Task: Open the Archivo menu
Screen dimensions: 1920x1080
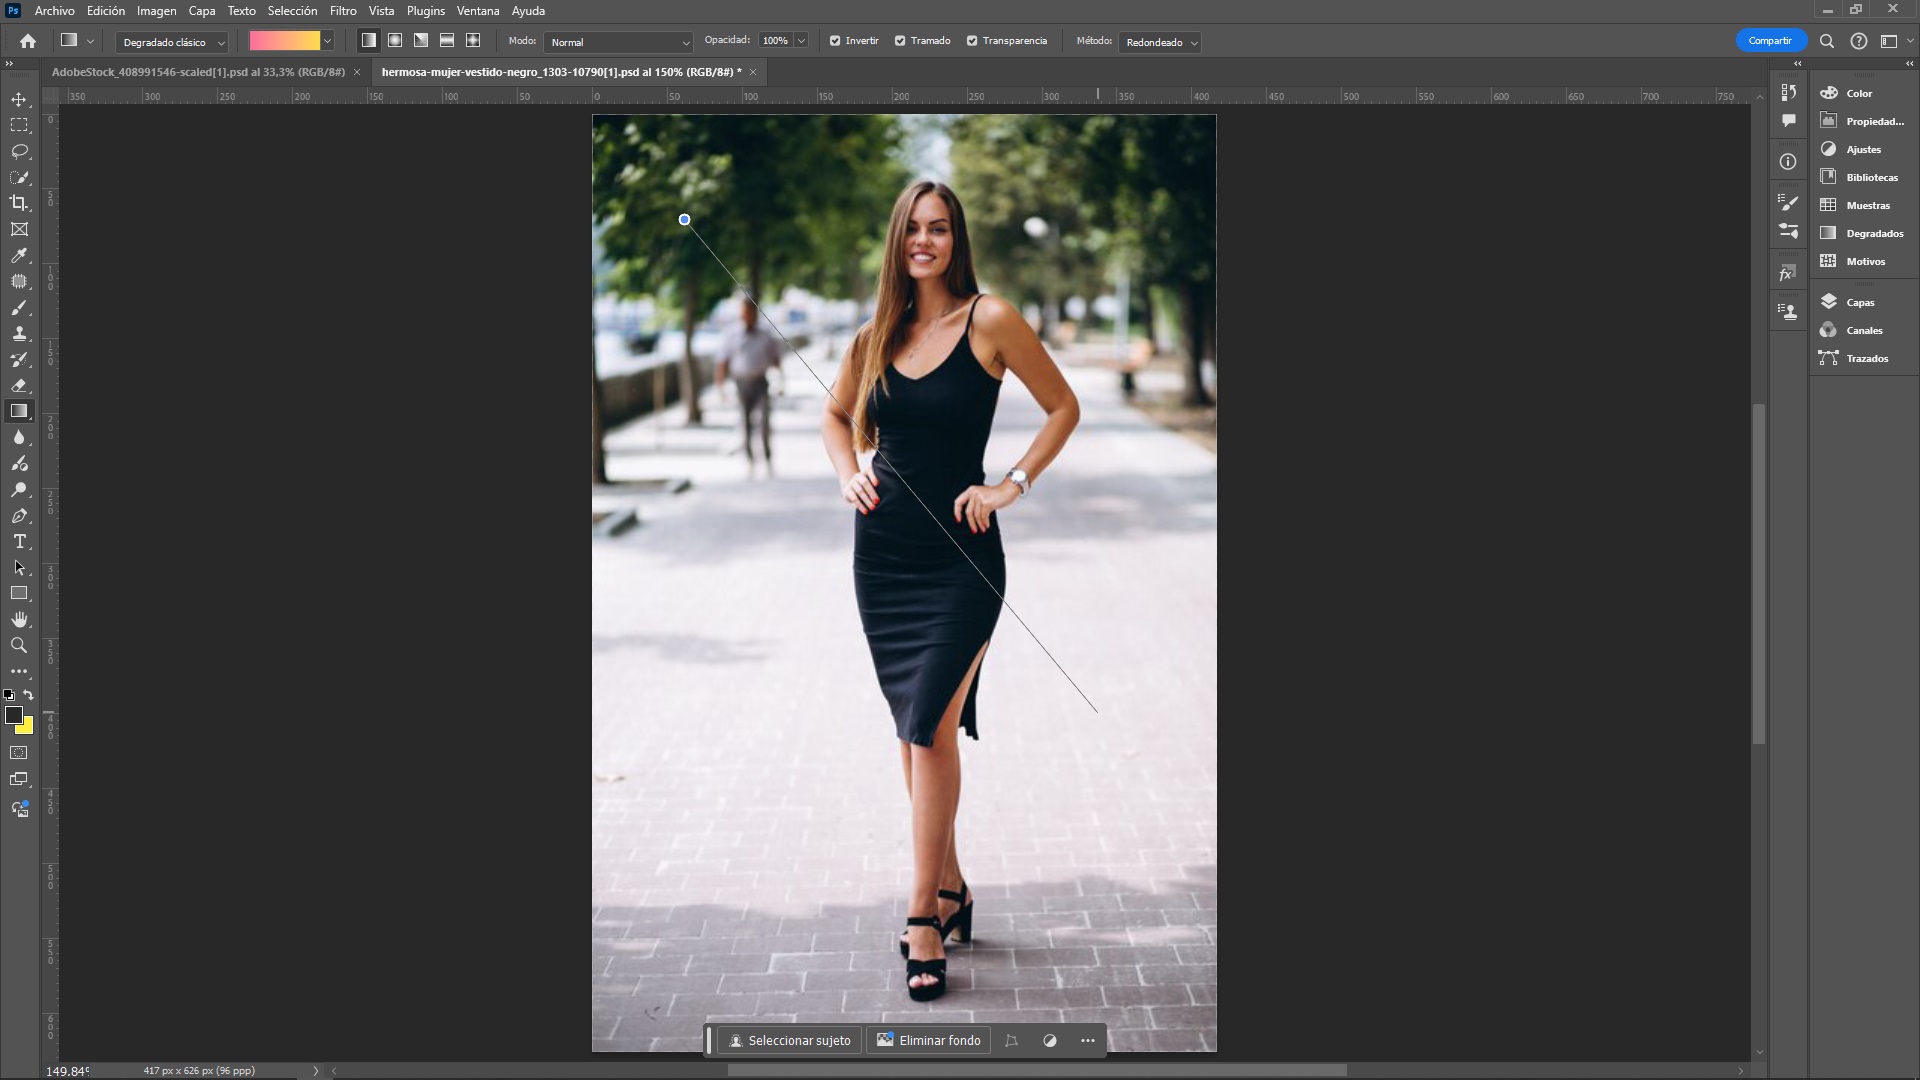Action: [x=54, y=11]
